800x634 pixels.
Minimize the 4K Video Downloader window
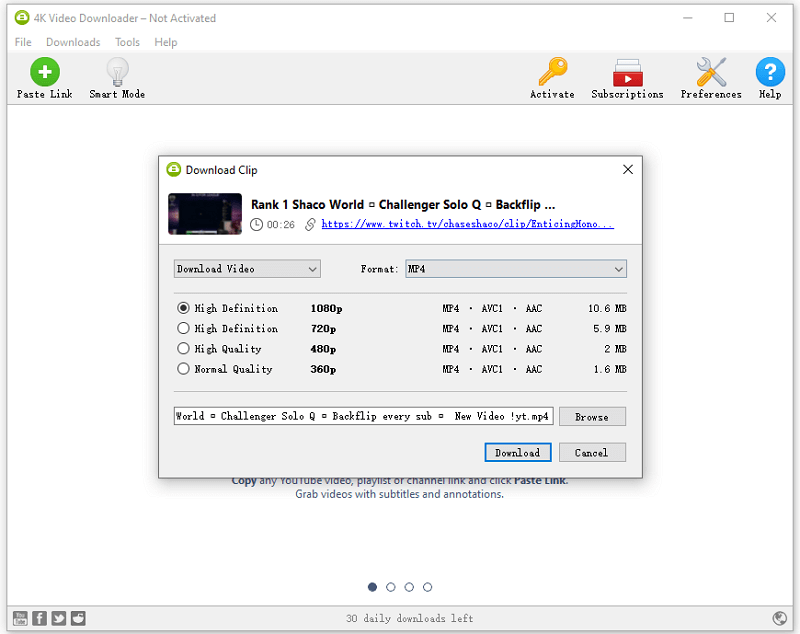688,18
